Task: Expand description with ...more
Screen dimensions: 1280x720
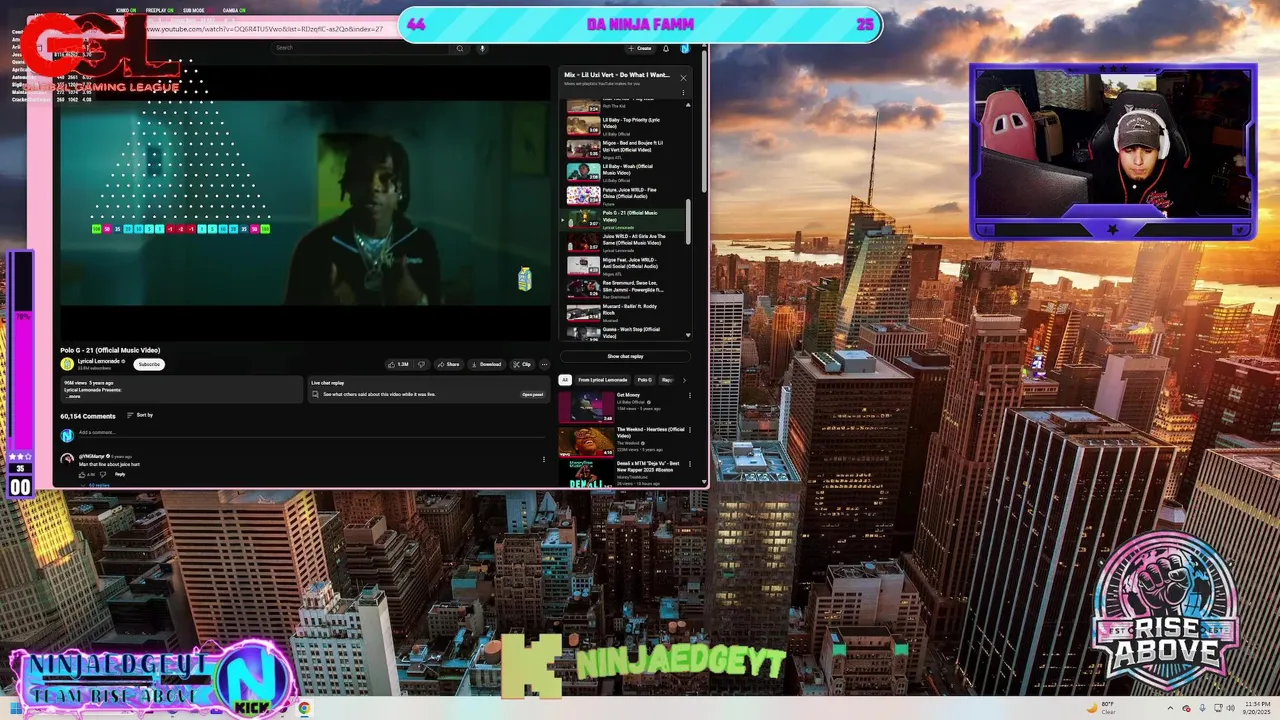Action: pos(73,396)
